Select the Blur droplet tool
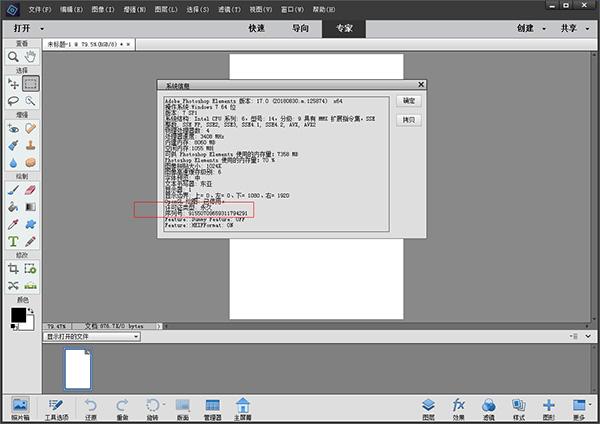 click(13, 163)
